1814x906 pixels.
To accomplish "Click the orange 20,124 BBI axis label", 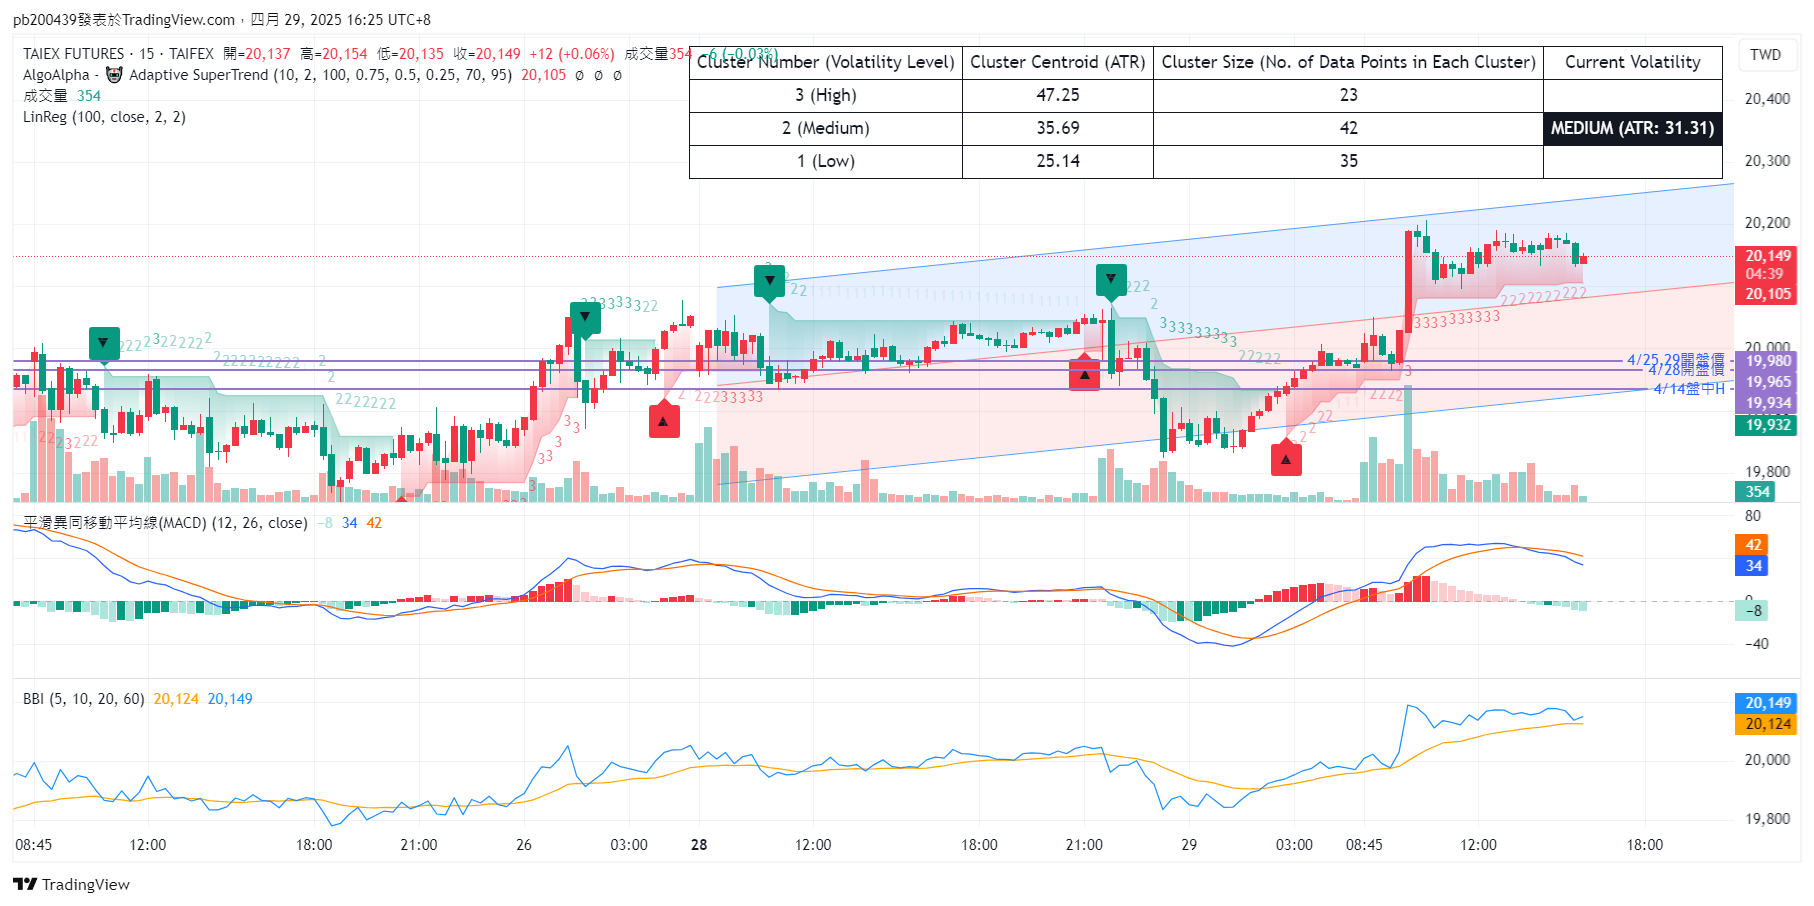I will point(1768,724).
